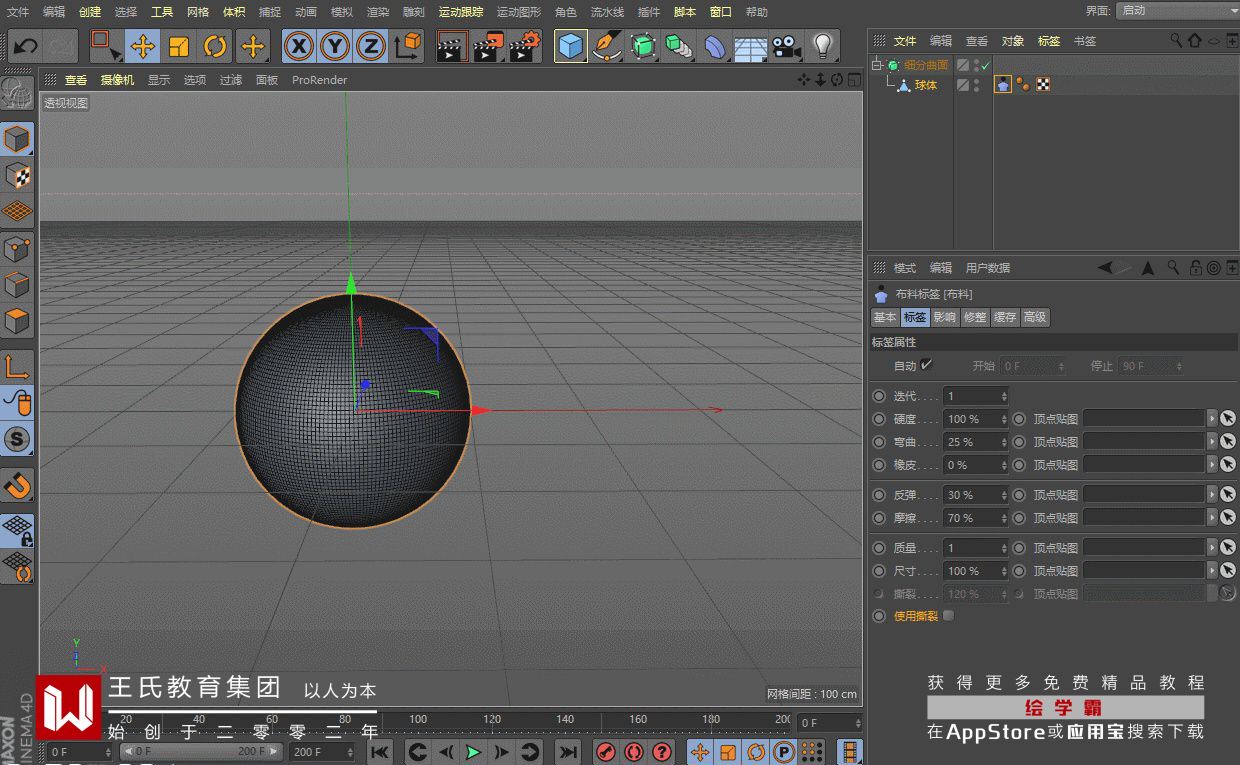Open the 脚本 menu
This screenshot has height=765, width=1240.
point(685,12)
